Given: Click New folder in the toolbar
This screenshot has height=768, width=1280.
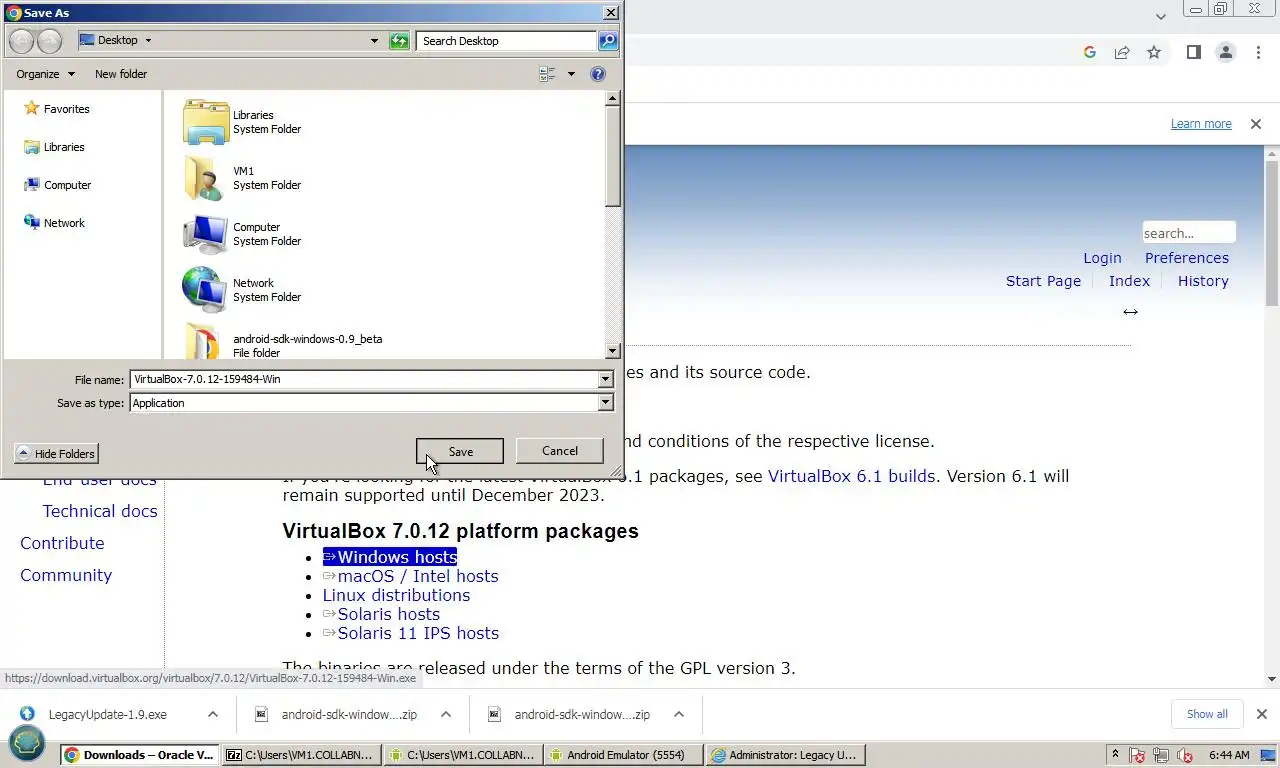Looking at the screenshot, I should click(x=121, y=74).
